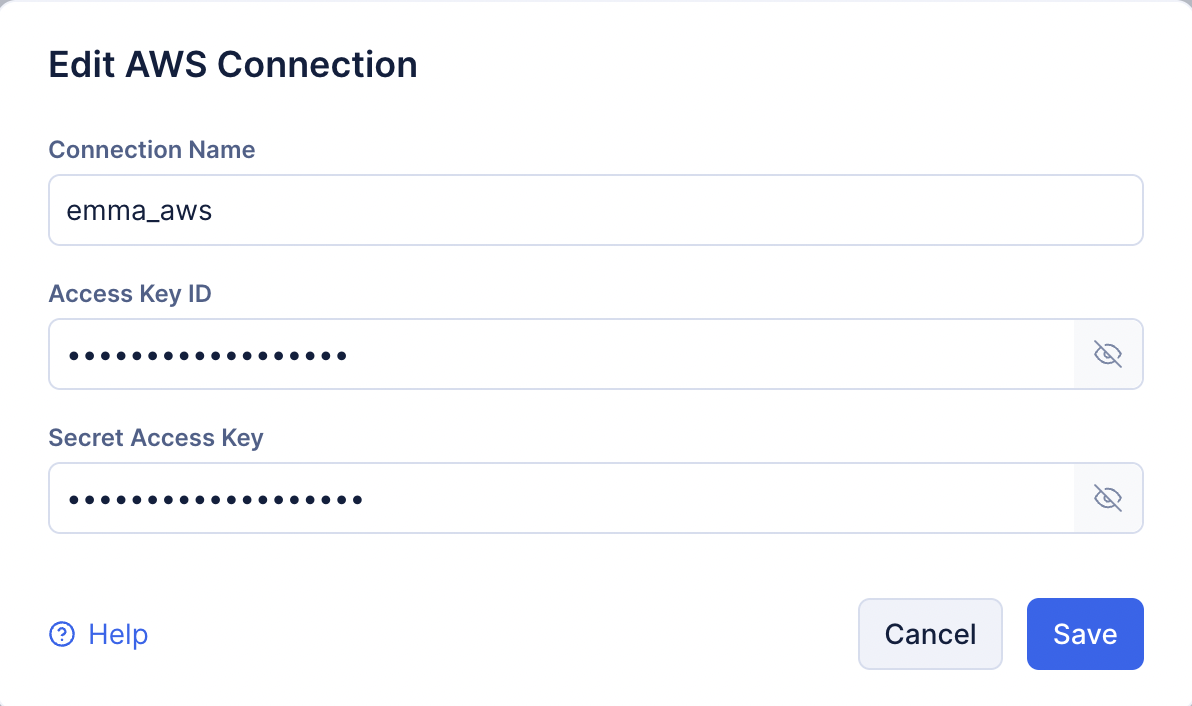1192x706 pixels.
Task: Click the Edit AWS Connection dialog title
Action: coord(233,65)
